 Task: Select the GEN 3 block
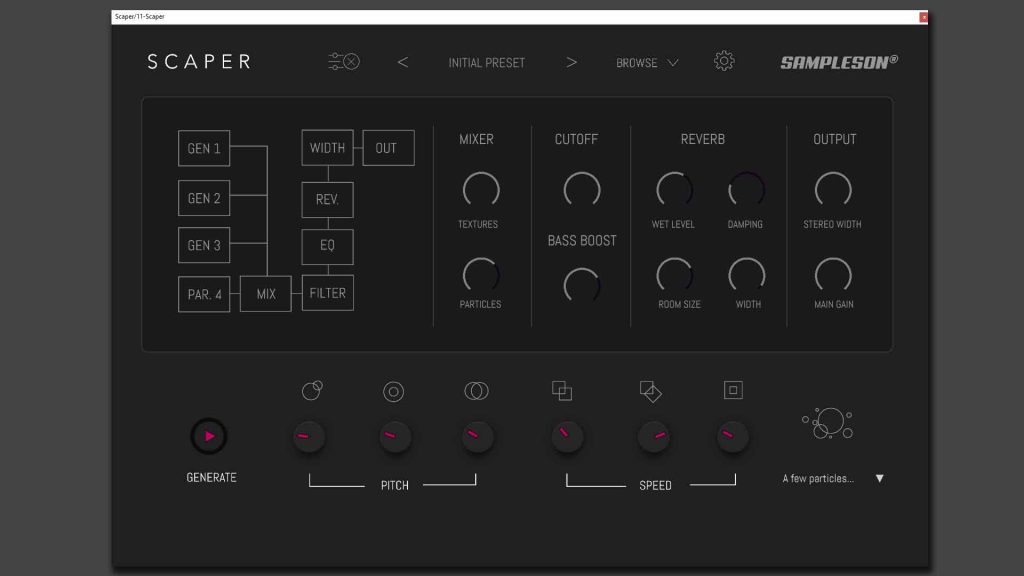(x=204, y=245)
